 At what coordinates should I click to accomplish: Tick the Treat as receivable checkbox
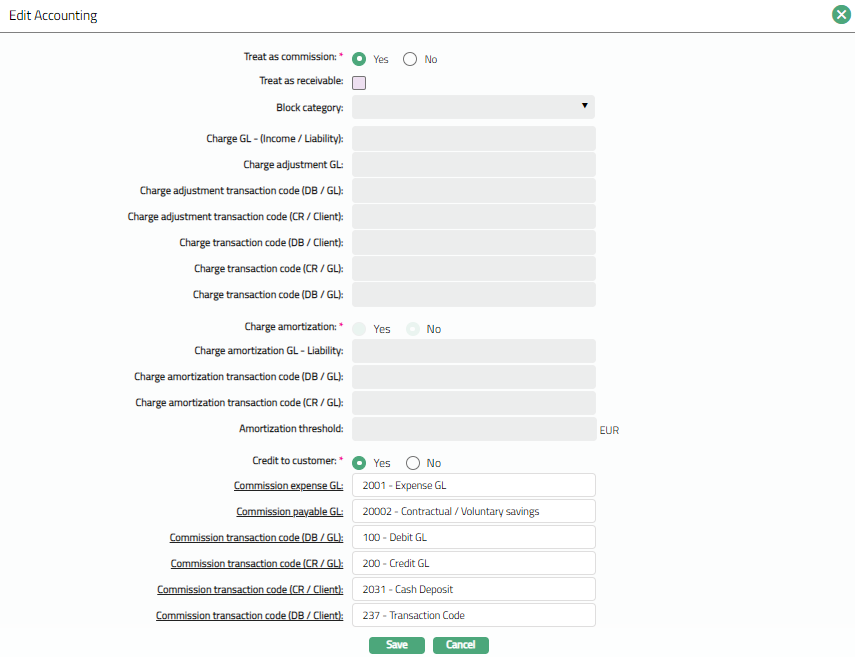pyautogui.click(x=359, y=83)
